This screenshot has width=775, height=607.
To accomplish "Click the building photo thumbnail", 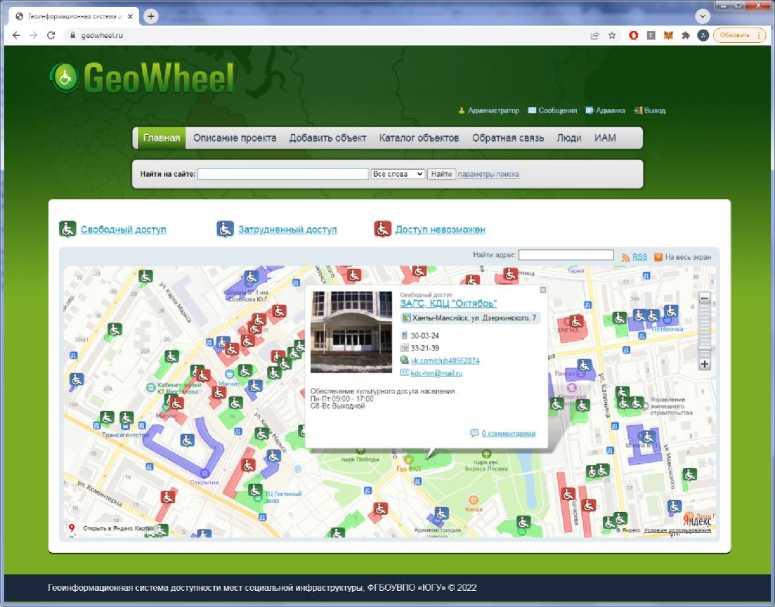I will [351, 332].
